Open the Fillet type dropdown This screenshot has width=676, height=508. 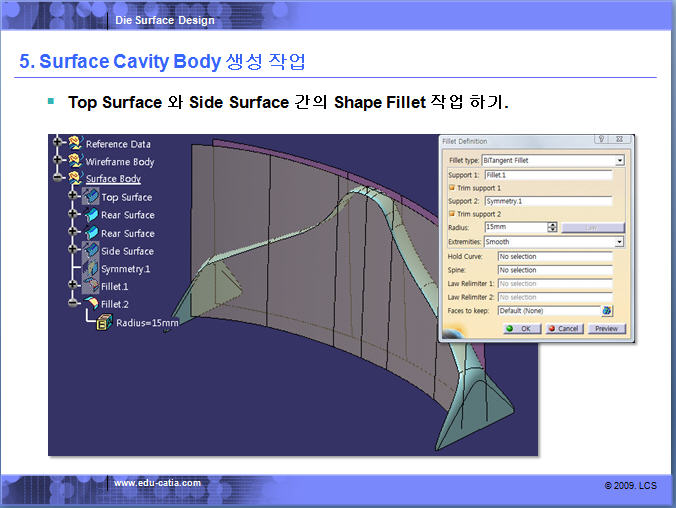pos(620,160)
